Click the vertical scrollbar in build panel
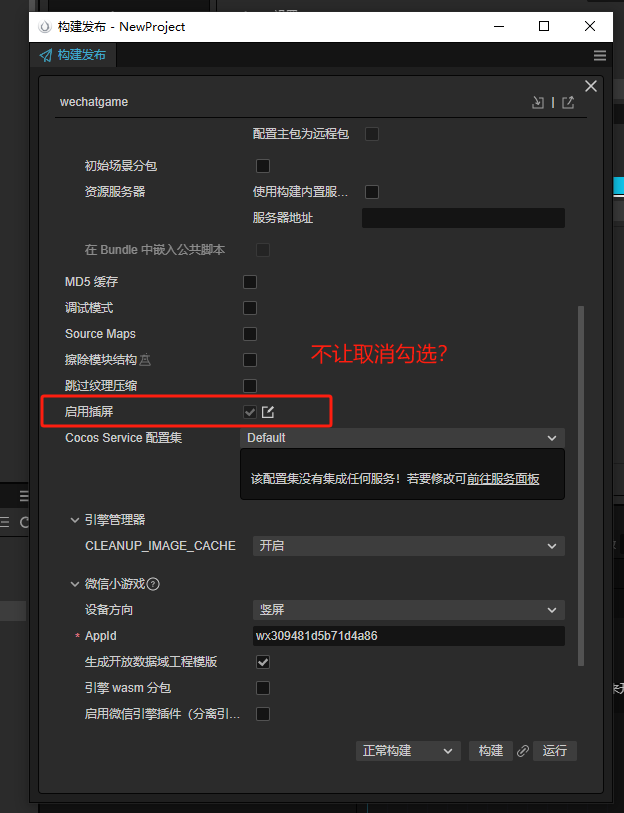The width and height of the screenshot is (624, 813). [x=581, y=486]
